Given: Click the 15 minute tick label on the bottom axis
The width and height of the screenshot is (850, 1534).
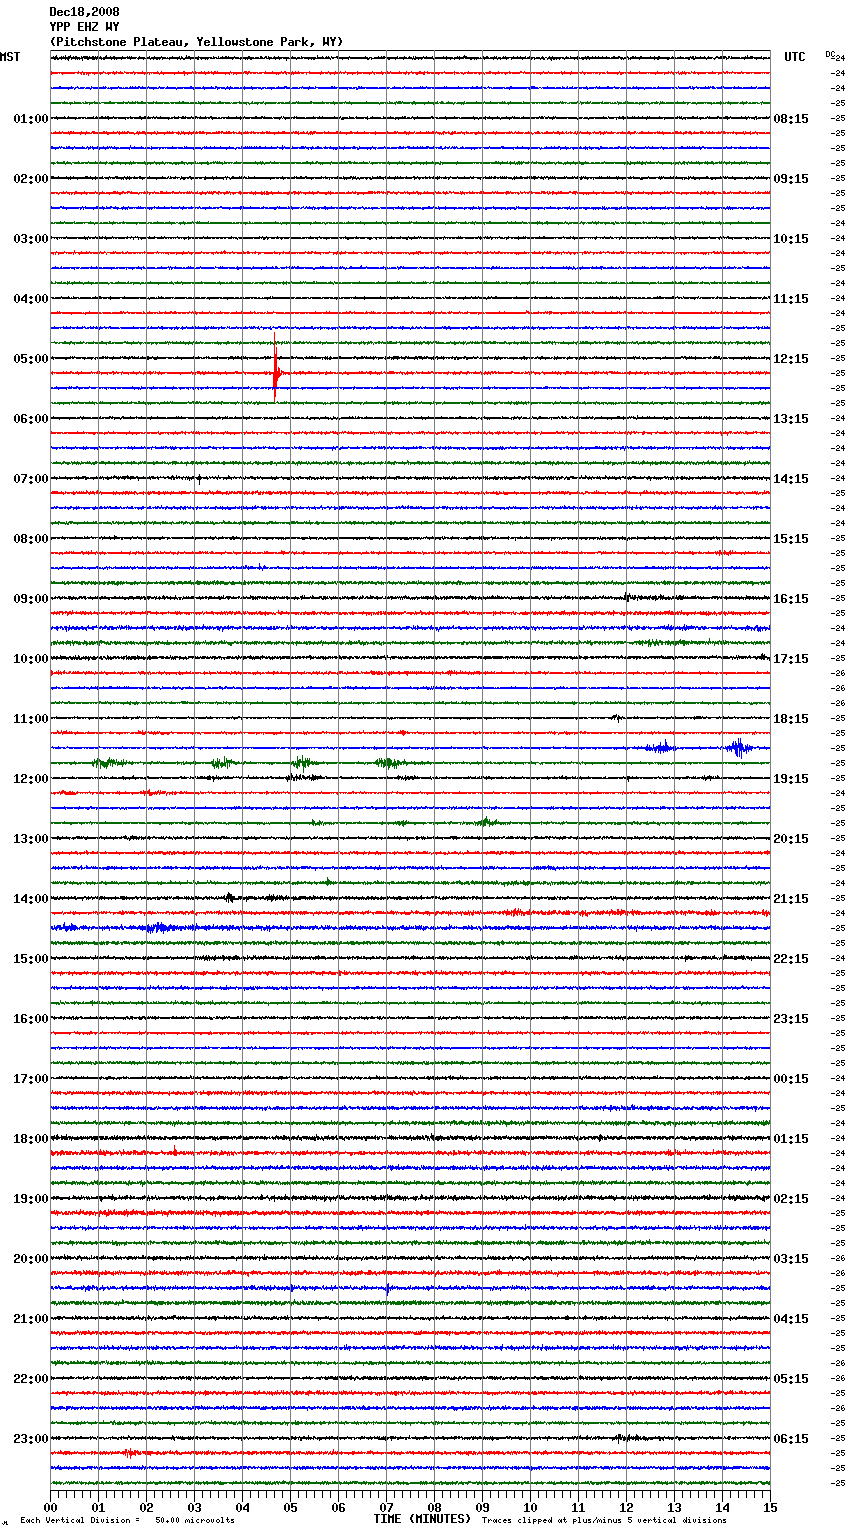Looking at the screenshot, I should pyautogui.click(x=770, y=1507).
